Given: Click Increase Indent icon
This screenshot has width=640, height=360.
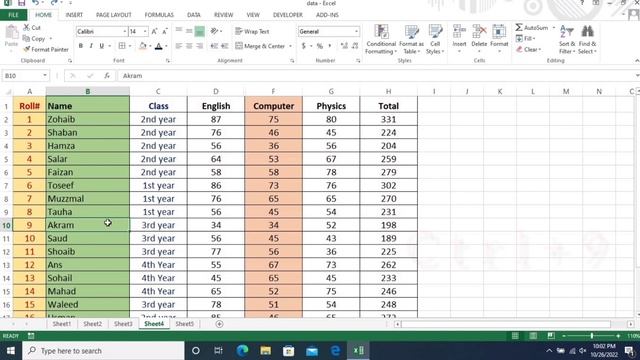Looking at the screenshot, I should [224, 46].
